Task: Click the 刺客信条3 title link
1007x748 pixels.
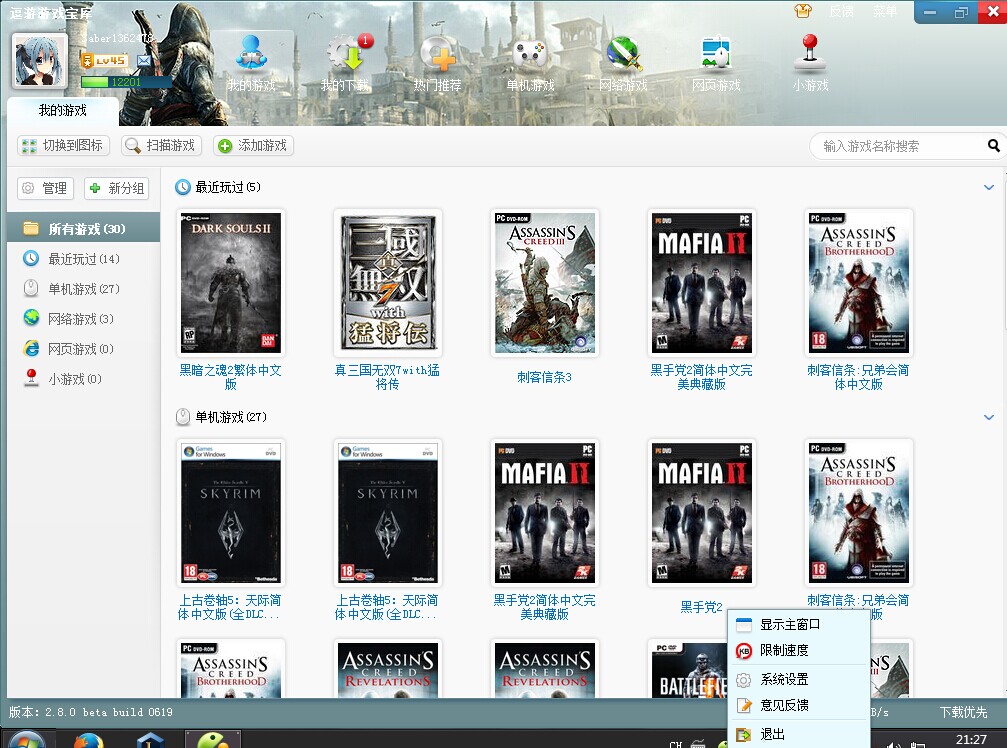Action: pyautogui.click(x=545, y=378)
